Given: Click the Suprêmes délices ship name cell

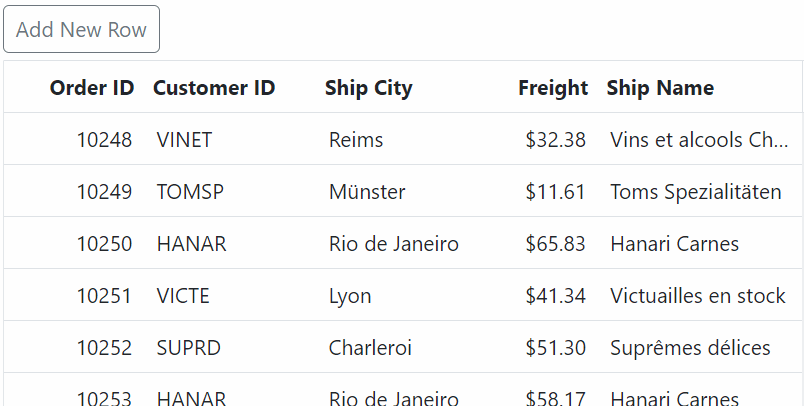Looking at the screenshot, I should coord(690,348).
